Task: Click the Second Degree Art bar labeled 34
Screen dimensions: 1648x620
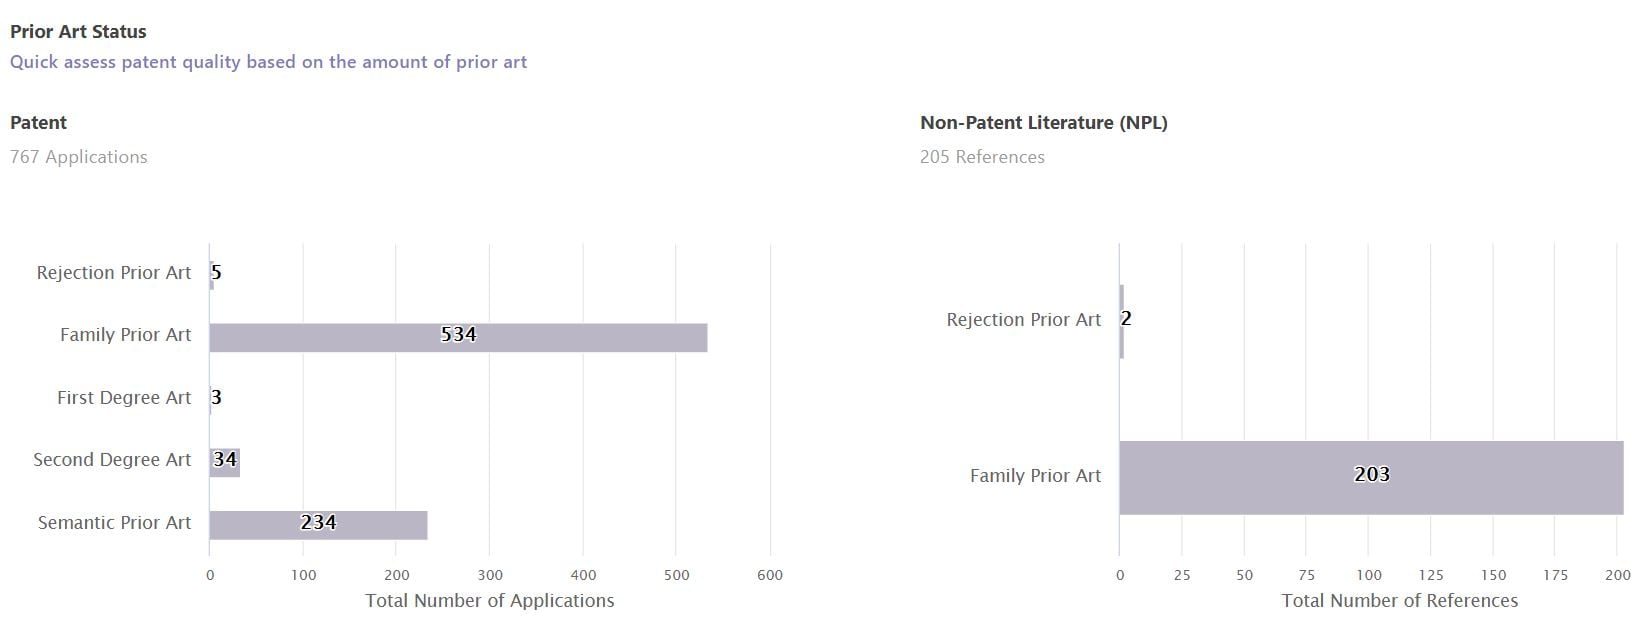Action: pyautogui.click(x=225, y=462)
